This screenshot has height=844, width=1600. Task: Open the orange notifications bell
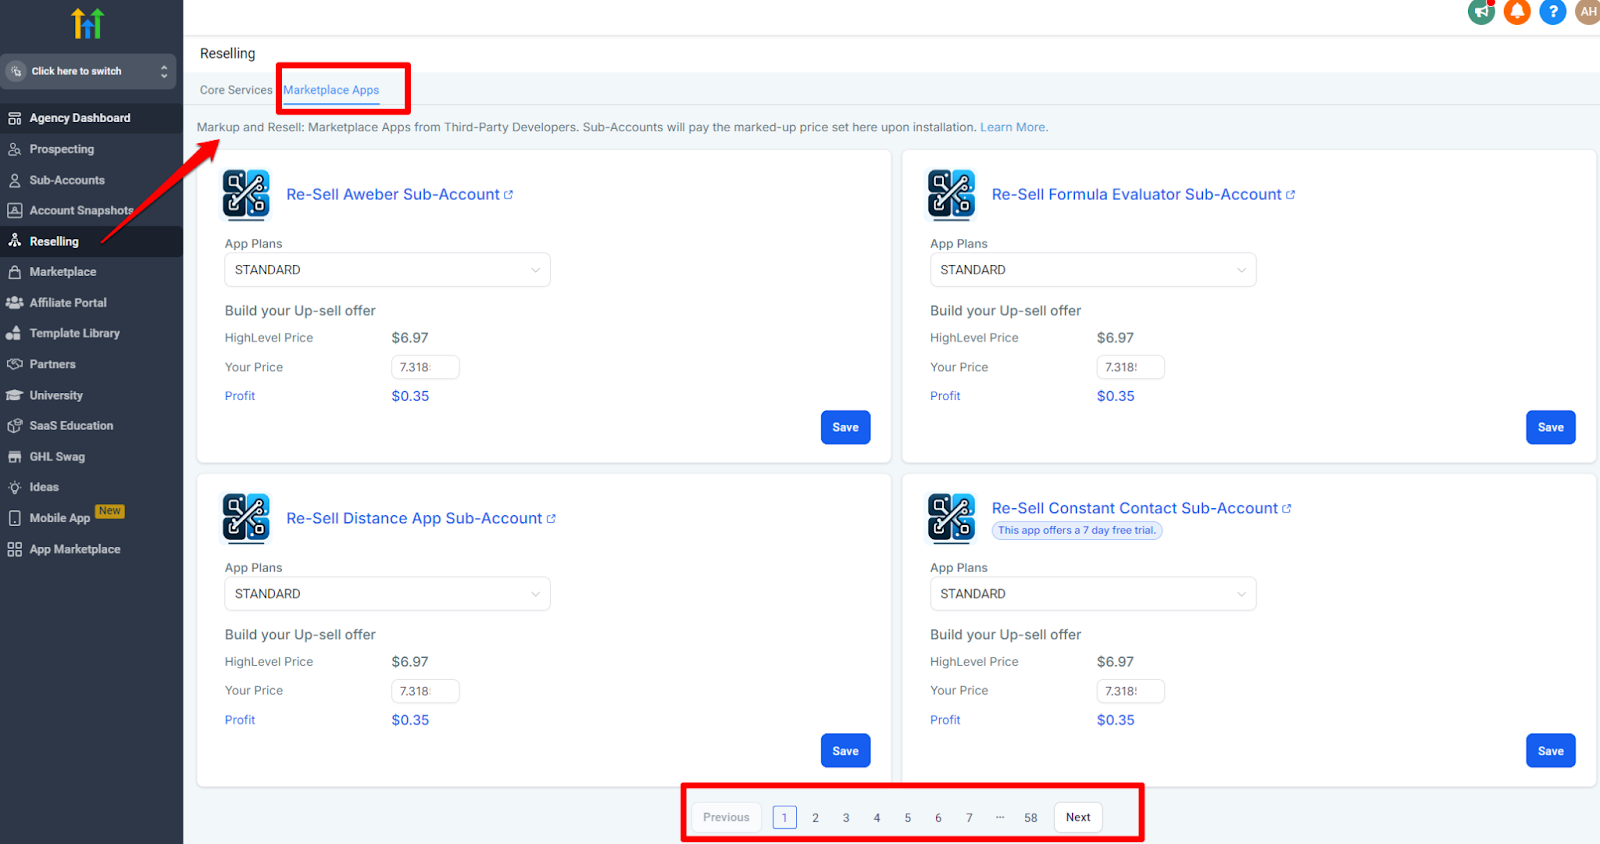1516,12
